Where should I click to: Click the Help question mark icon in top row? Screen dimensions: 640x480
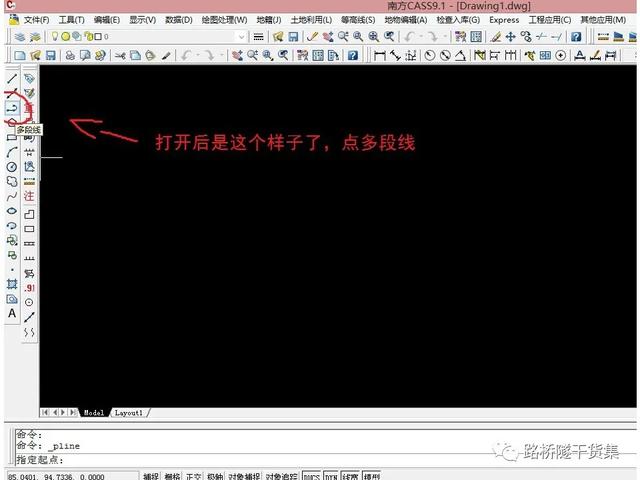pyautogui.click(x=576, y=37)
